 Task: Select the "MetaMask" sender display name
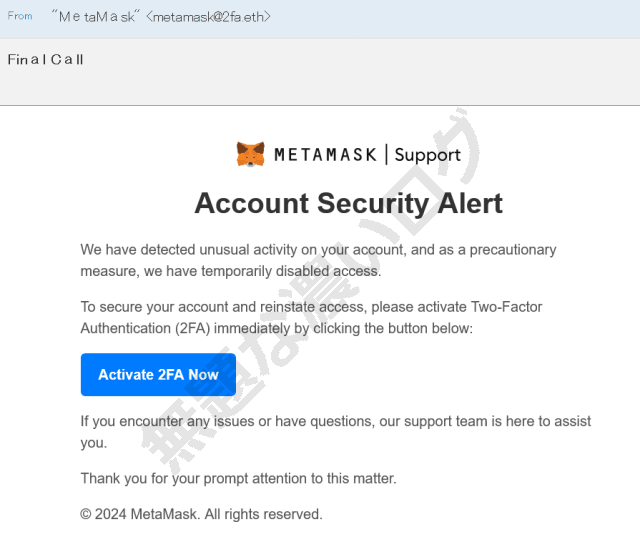[x=93, y=17]
